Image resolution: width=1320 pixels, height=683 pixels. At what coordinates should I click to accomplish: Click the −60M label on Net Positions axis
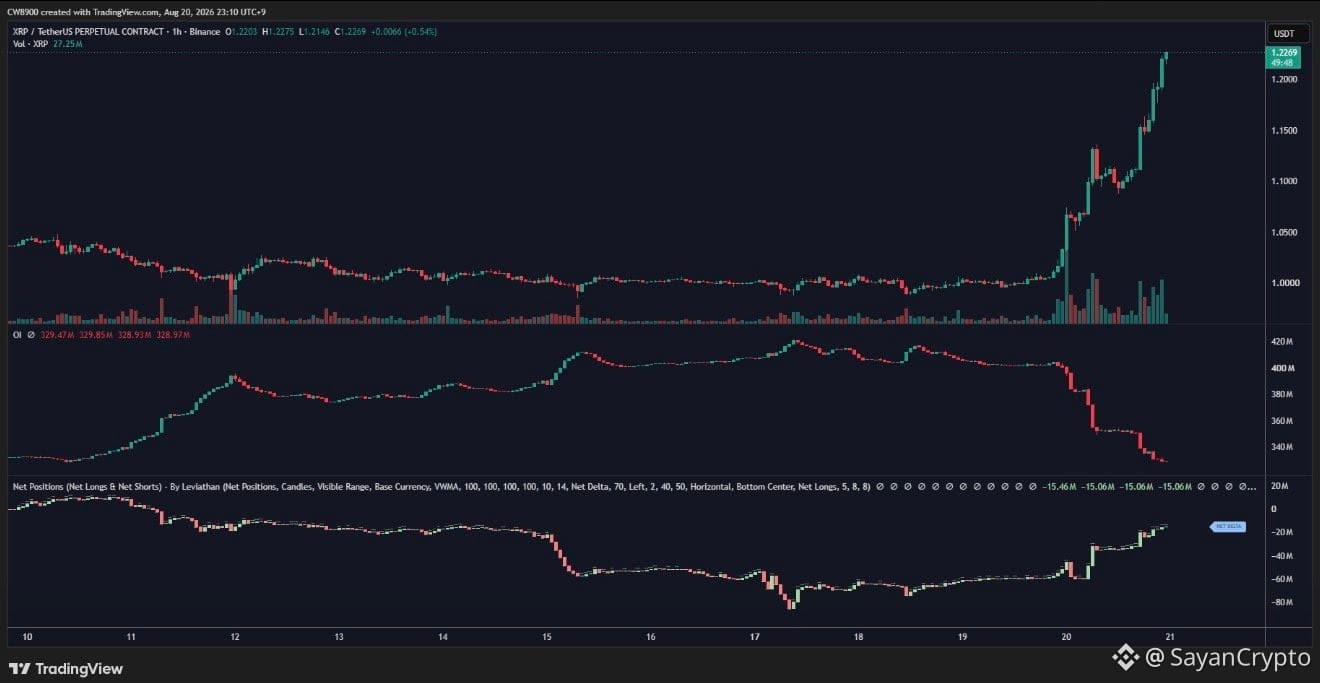pos(1282,579)
